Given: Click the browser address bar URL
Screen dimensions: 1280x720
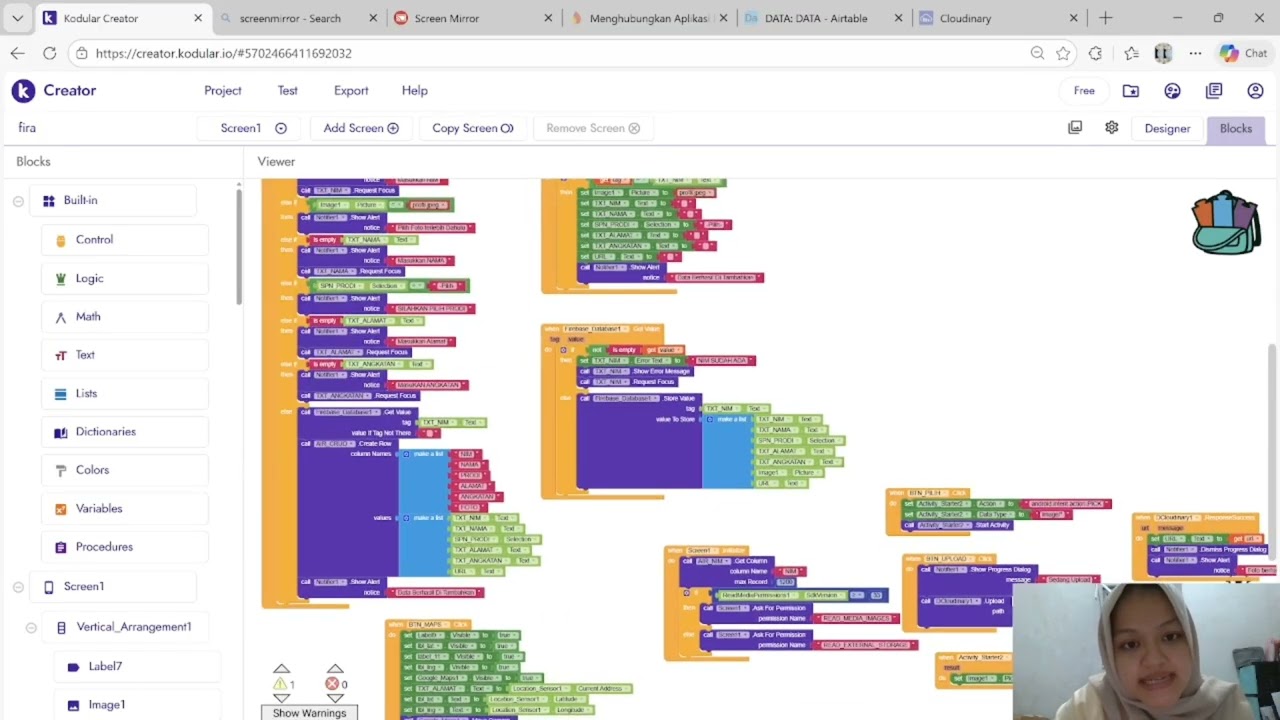Looking at the screenshot, I should (223, 53).
